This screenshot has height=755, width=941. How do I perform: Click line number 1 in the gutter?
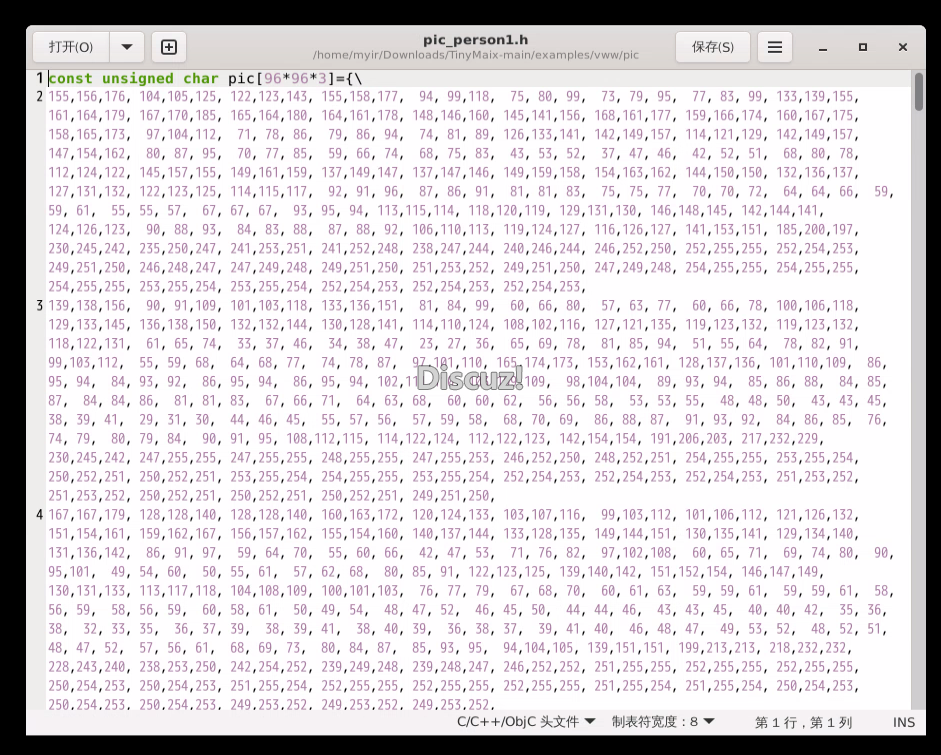click(38, 77)
